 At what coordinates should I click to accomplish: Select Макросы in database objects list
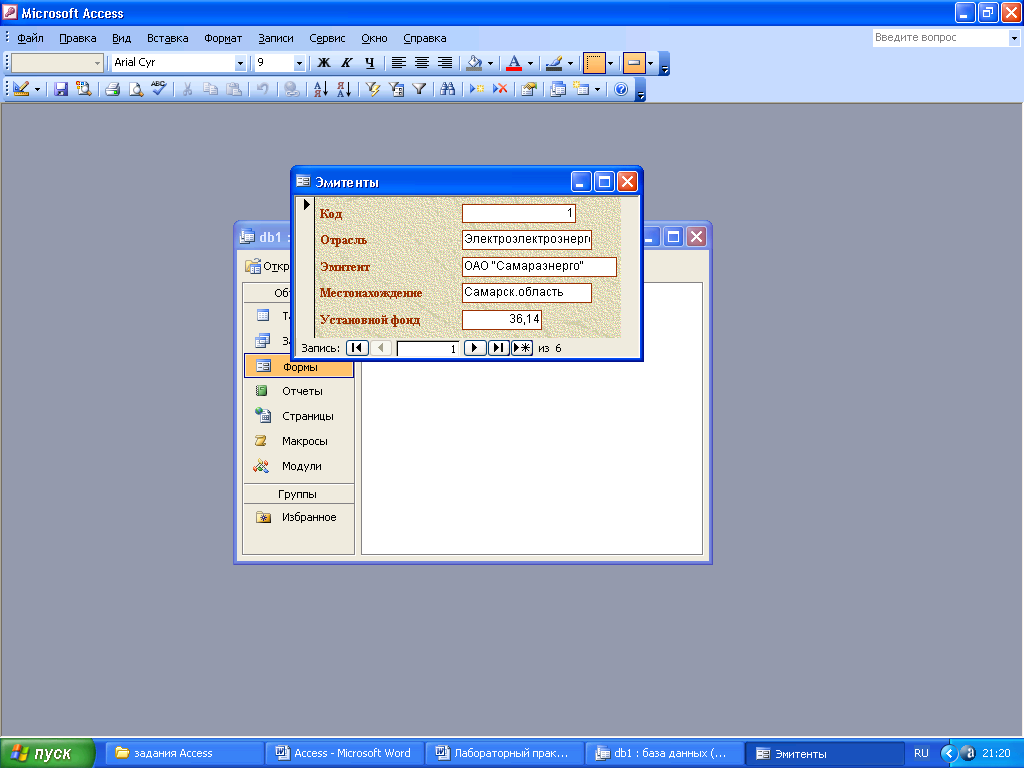[298, 441]
